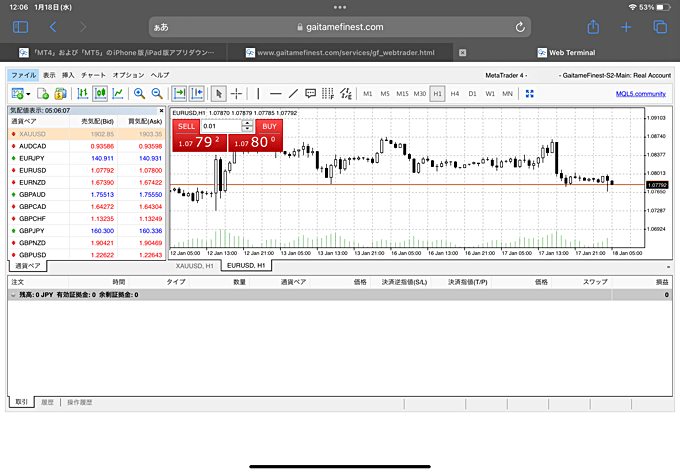Toggle auto scroll to chart end
This screenshot has width=680, height=473.
pyautogui.click(x=179, y=94)
